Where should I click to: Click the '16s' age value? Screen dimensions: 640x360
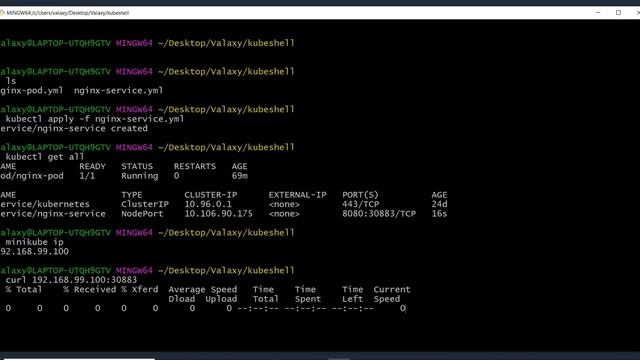pos(439,214)
